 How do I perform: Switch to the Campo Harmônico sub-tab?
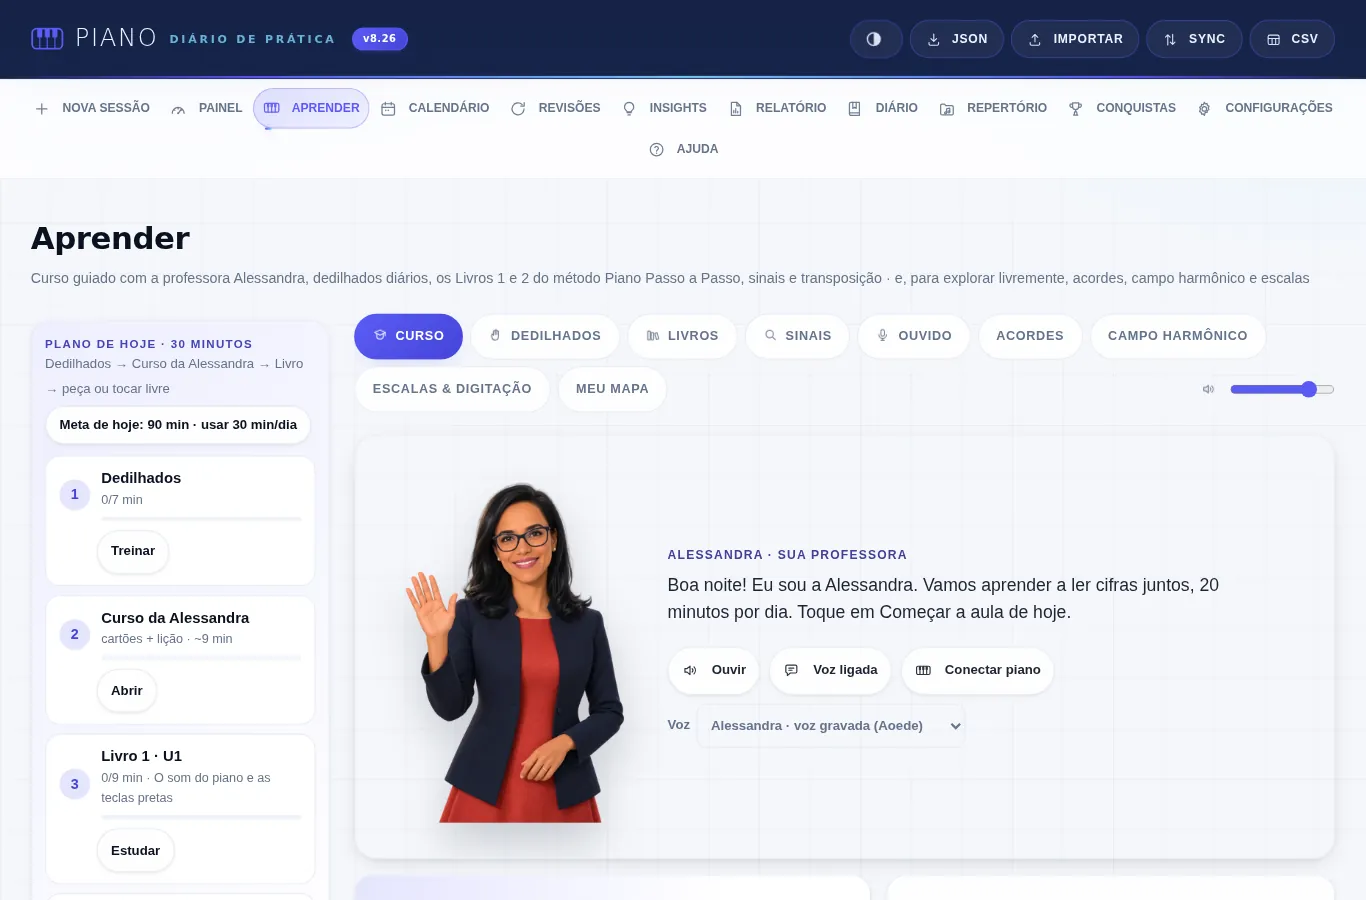(x=1178, y=336)
